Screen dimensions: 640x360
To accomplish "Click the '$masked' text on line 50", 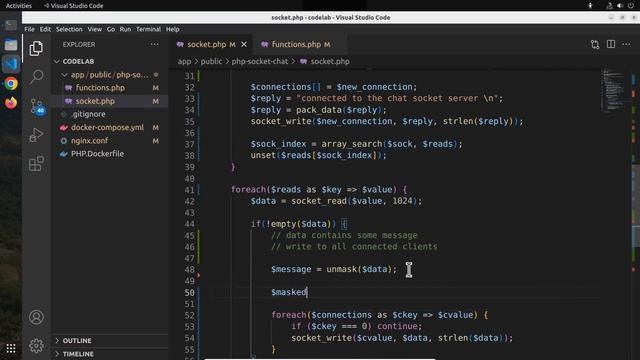I will point(289,292).
